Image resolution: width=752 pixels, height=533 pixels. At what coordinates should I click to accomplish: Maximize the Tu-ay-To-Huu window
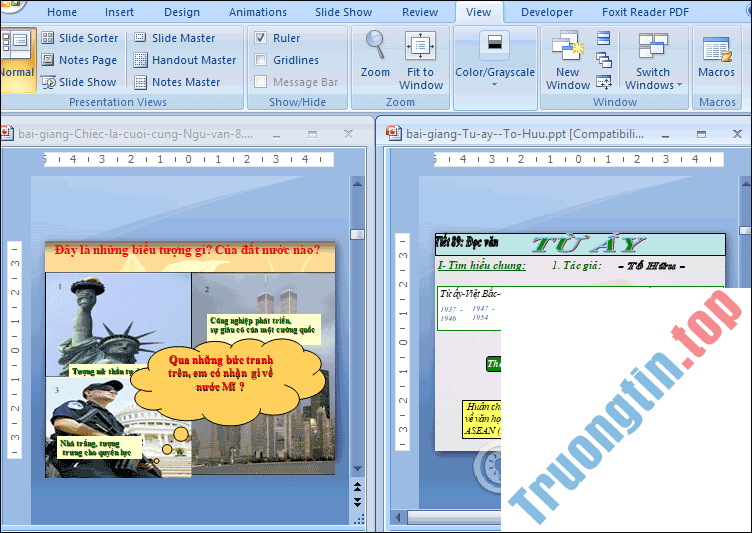pyautogui.click(x=701, y=135)
